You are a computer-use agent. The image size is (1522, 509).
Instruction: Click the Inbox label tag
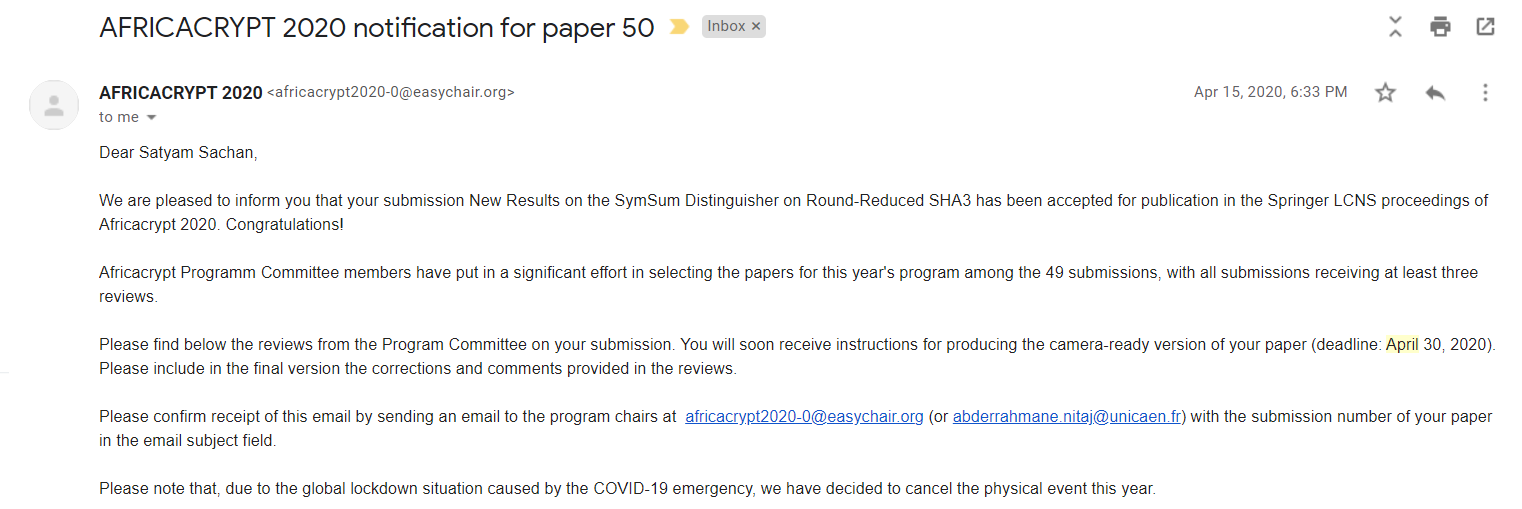pyautogui.click(x=727, y=27)
